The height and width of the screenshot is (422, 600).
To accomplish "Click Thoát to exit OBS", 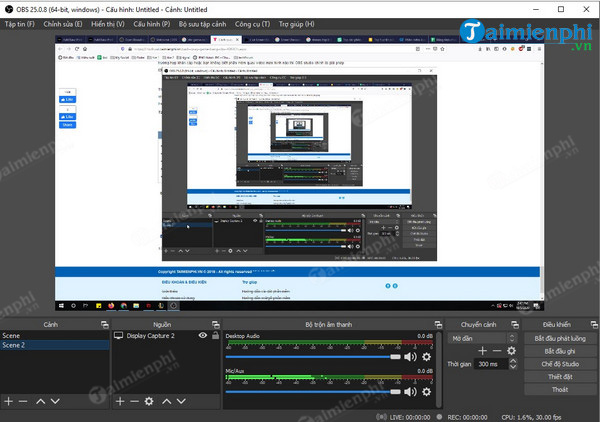I will pyautogui.click(x=560, y=389).
